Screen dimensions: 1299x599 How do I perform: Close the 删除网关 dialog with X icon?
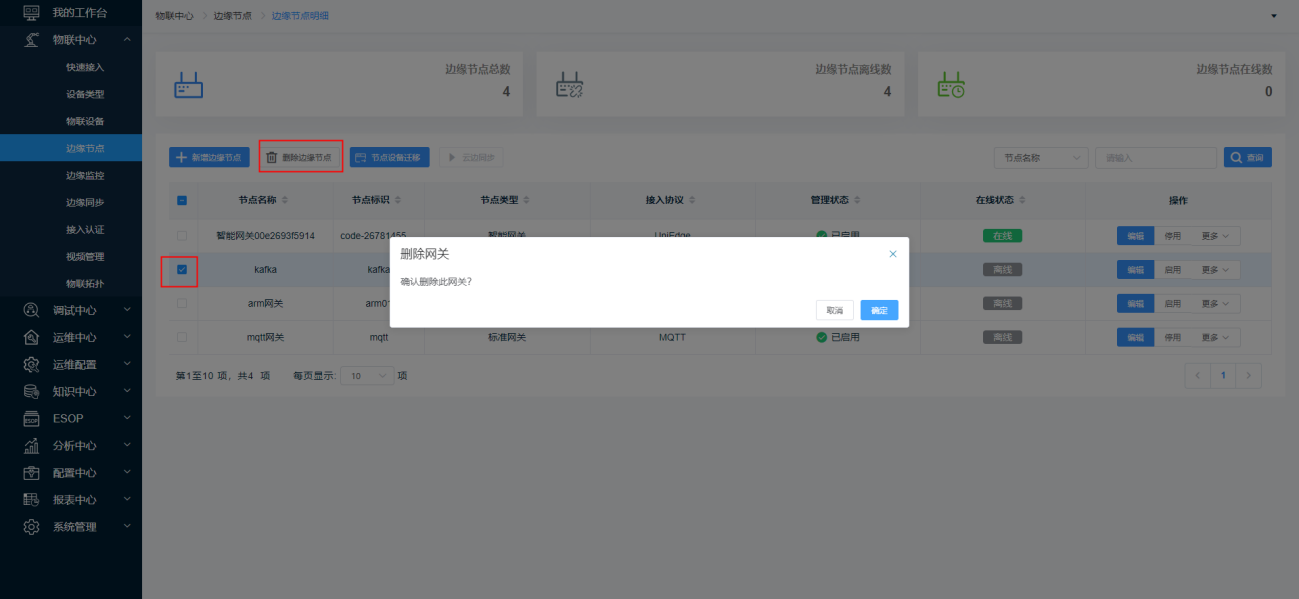pos(893,254)
